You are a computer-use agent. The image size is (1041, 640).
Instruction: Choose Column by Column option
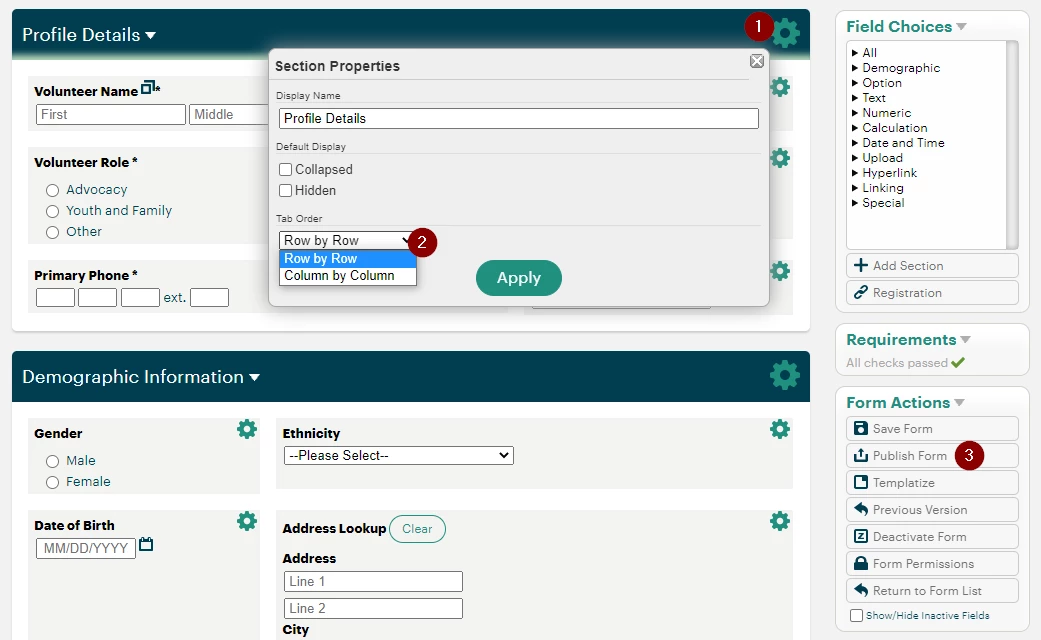347,276
